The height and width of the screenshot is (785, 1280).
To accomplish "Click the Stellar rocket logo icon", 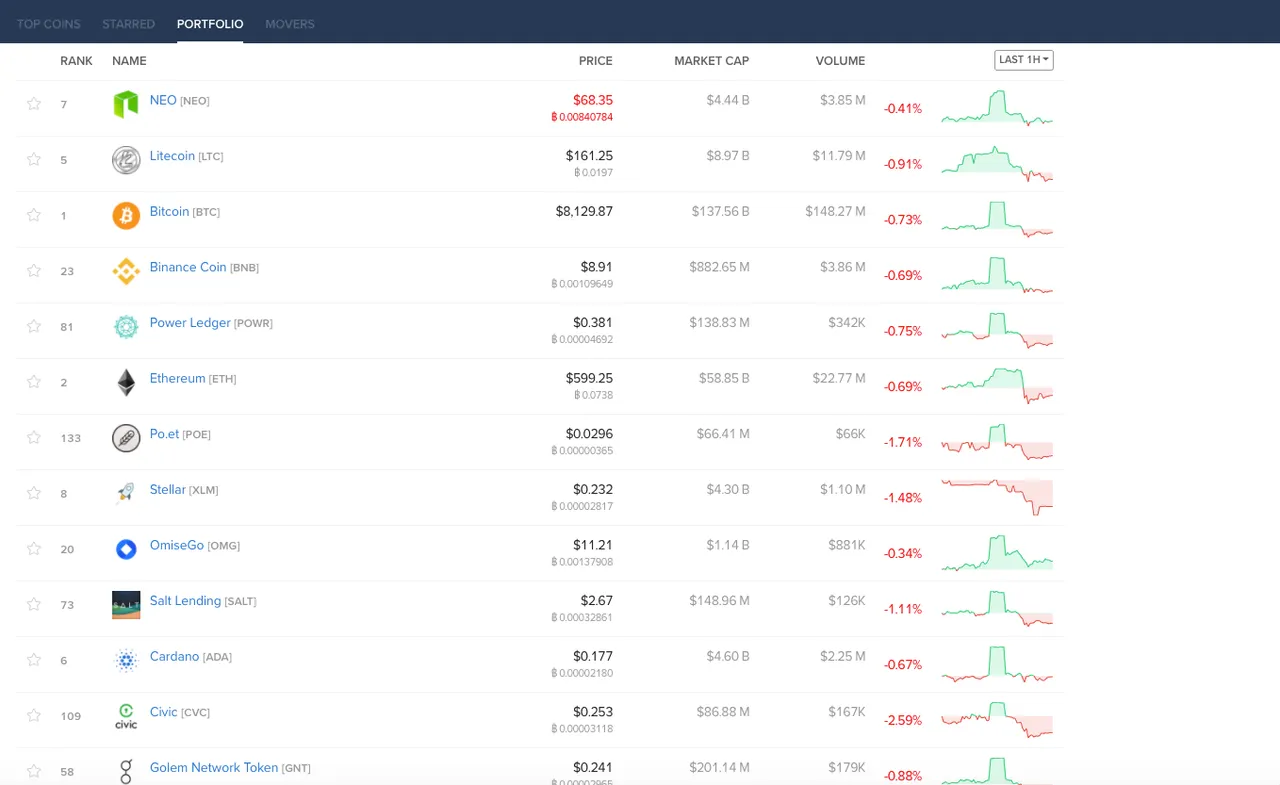I will coord(126,493).
